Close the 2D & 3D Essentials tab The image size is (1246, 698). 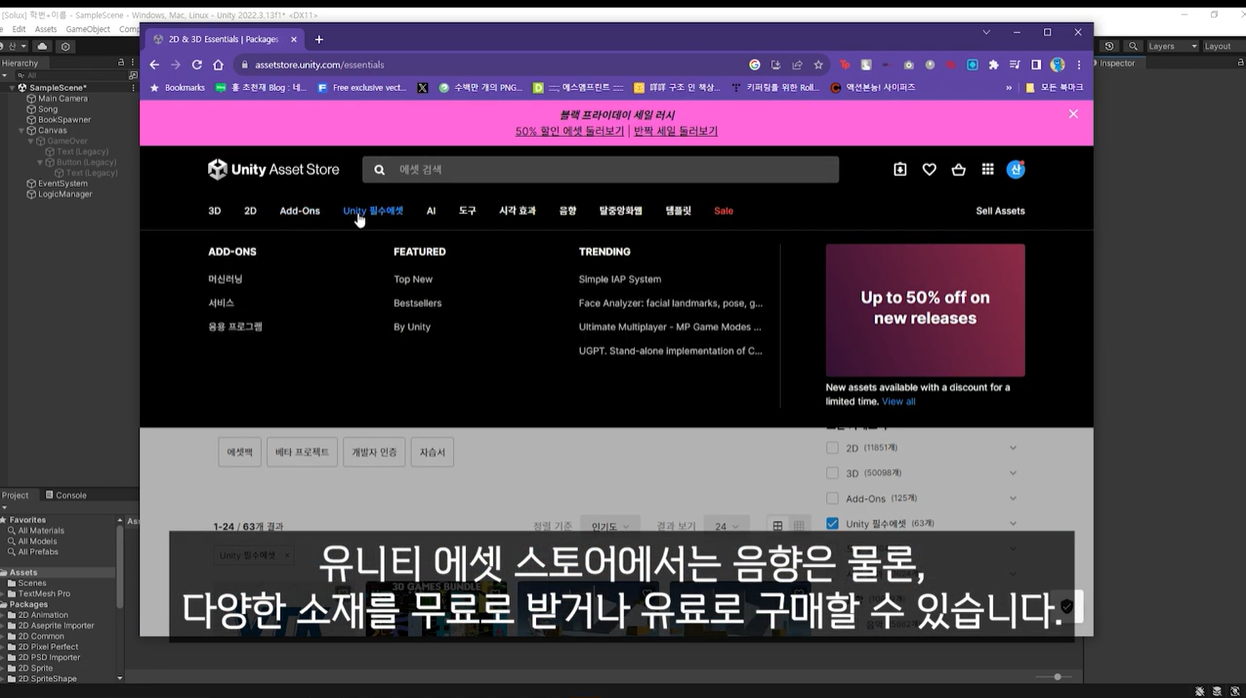pos(294,39)
